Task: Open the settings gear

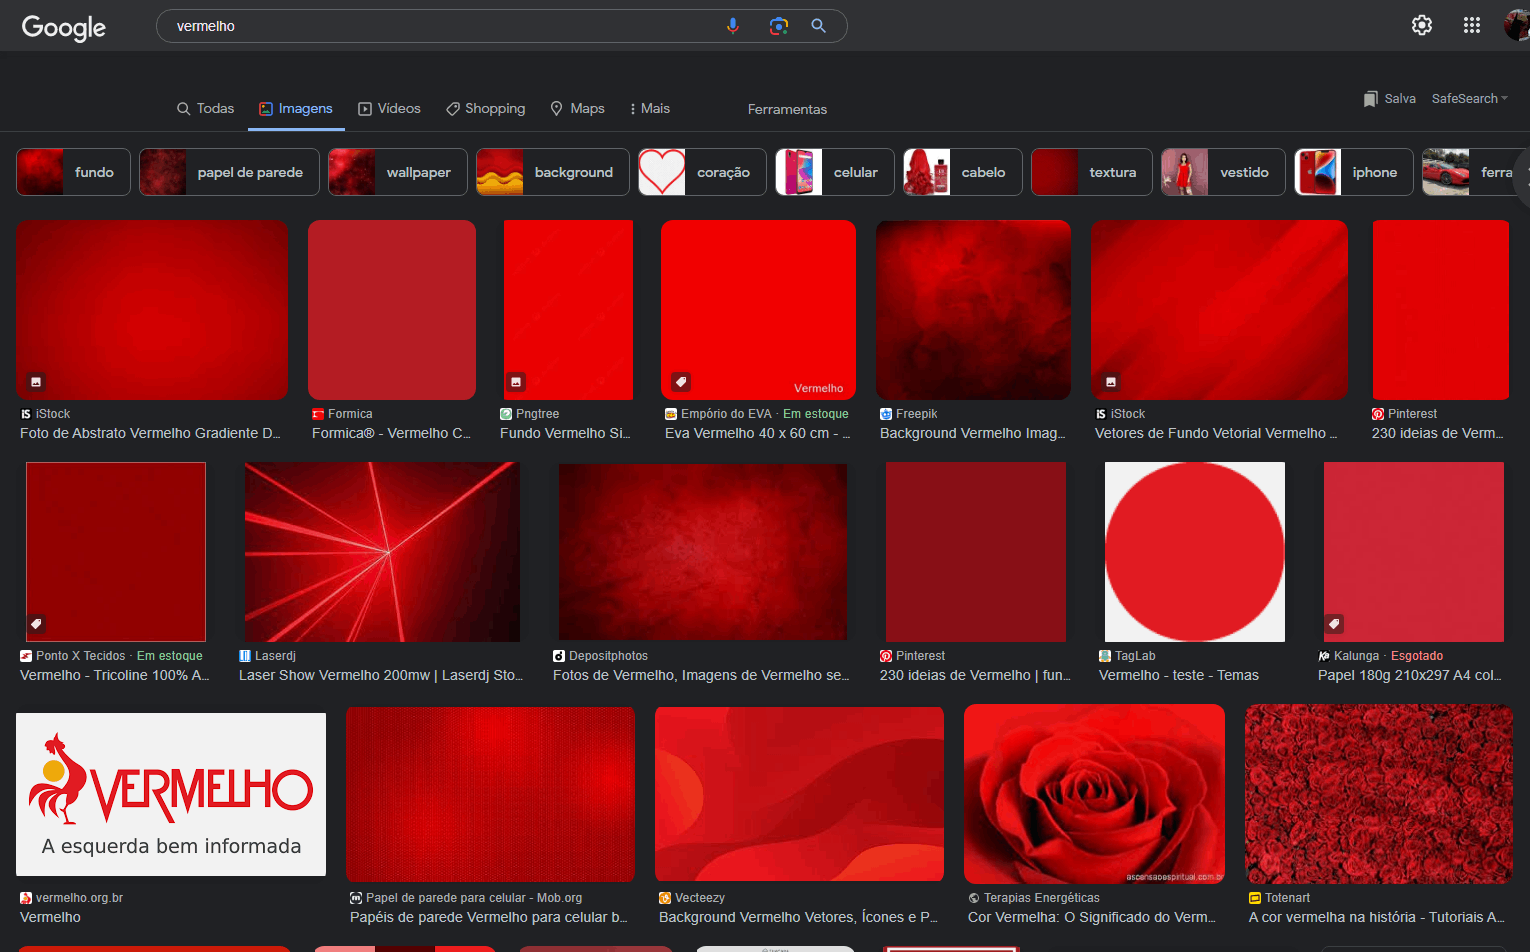Action: [x=1422, y=25]
